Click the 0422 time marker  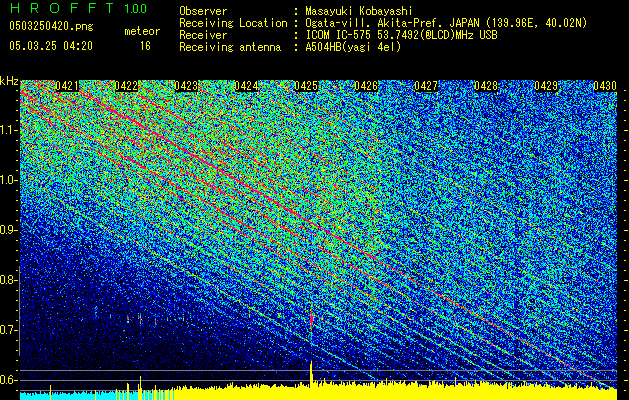pyautogui.click(x=126, y=86)
